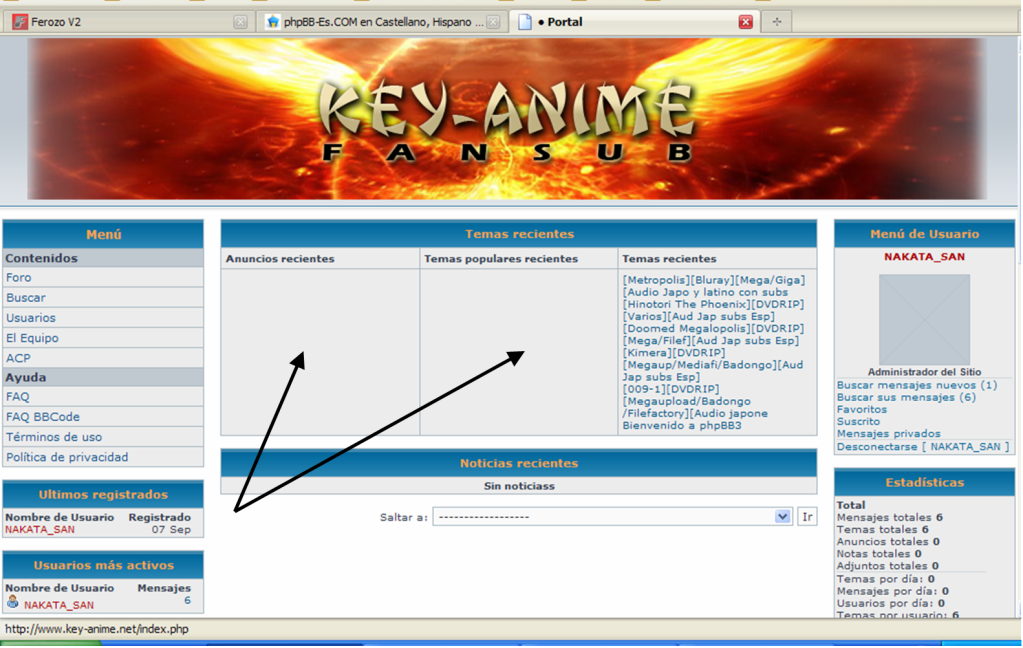This screenshot has height=648, width=1023.
Task: Open the ACP admin link
Action: coord(18,358)
